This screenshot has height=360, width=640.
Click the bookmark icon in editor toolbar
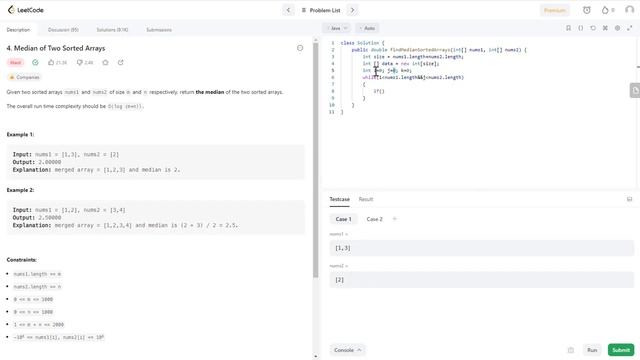pyautogui.click(x=568, y=28)
